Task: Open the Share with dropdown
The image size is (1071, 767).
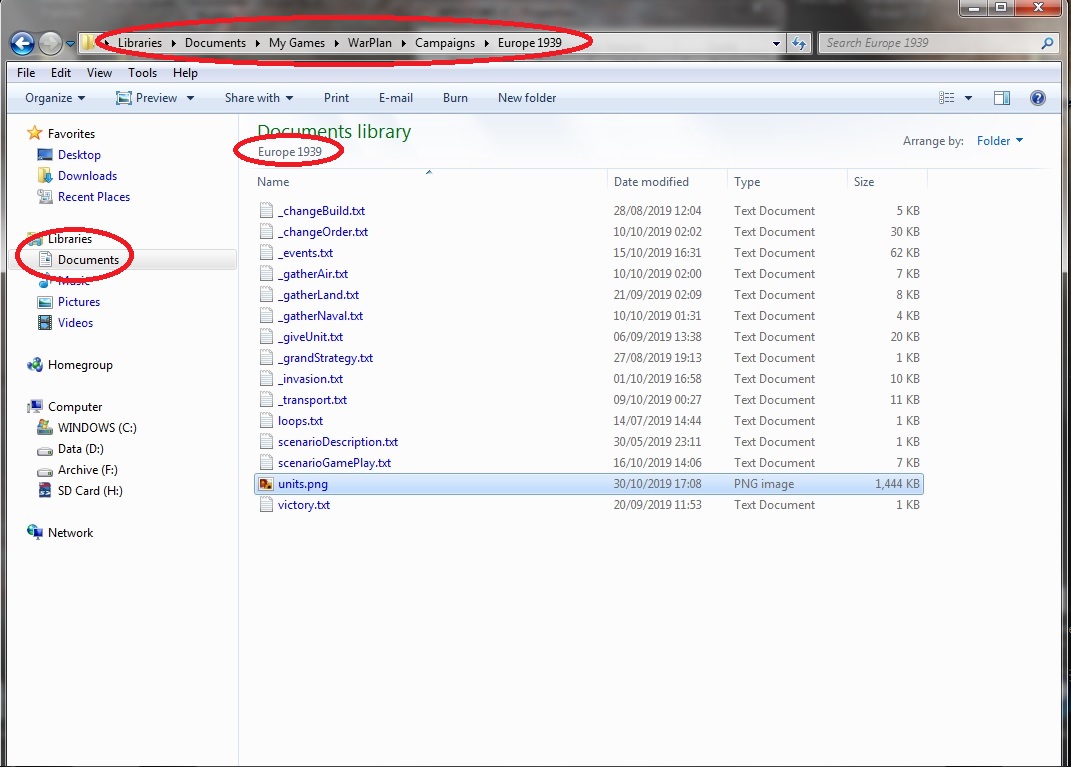Action: pyautogui.click(x=259, y=98)
